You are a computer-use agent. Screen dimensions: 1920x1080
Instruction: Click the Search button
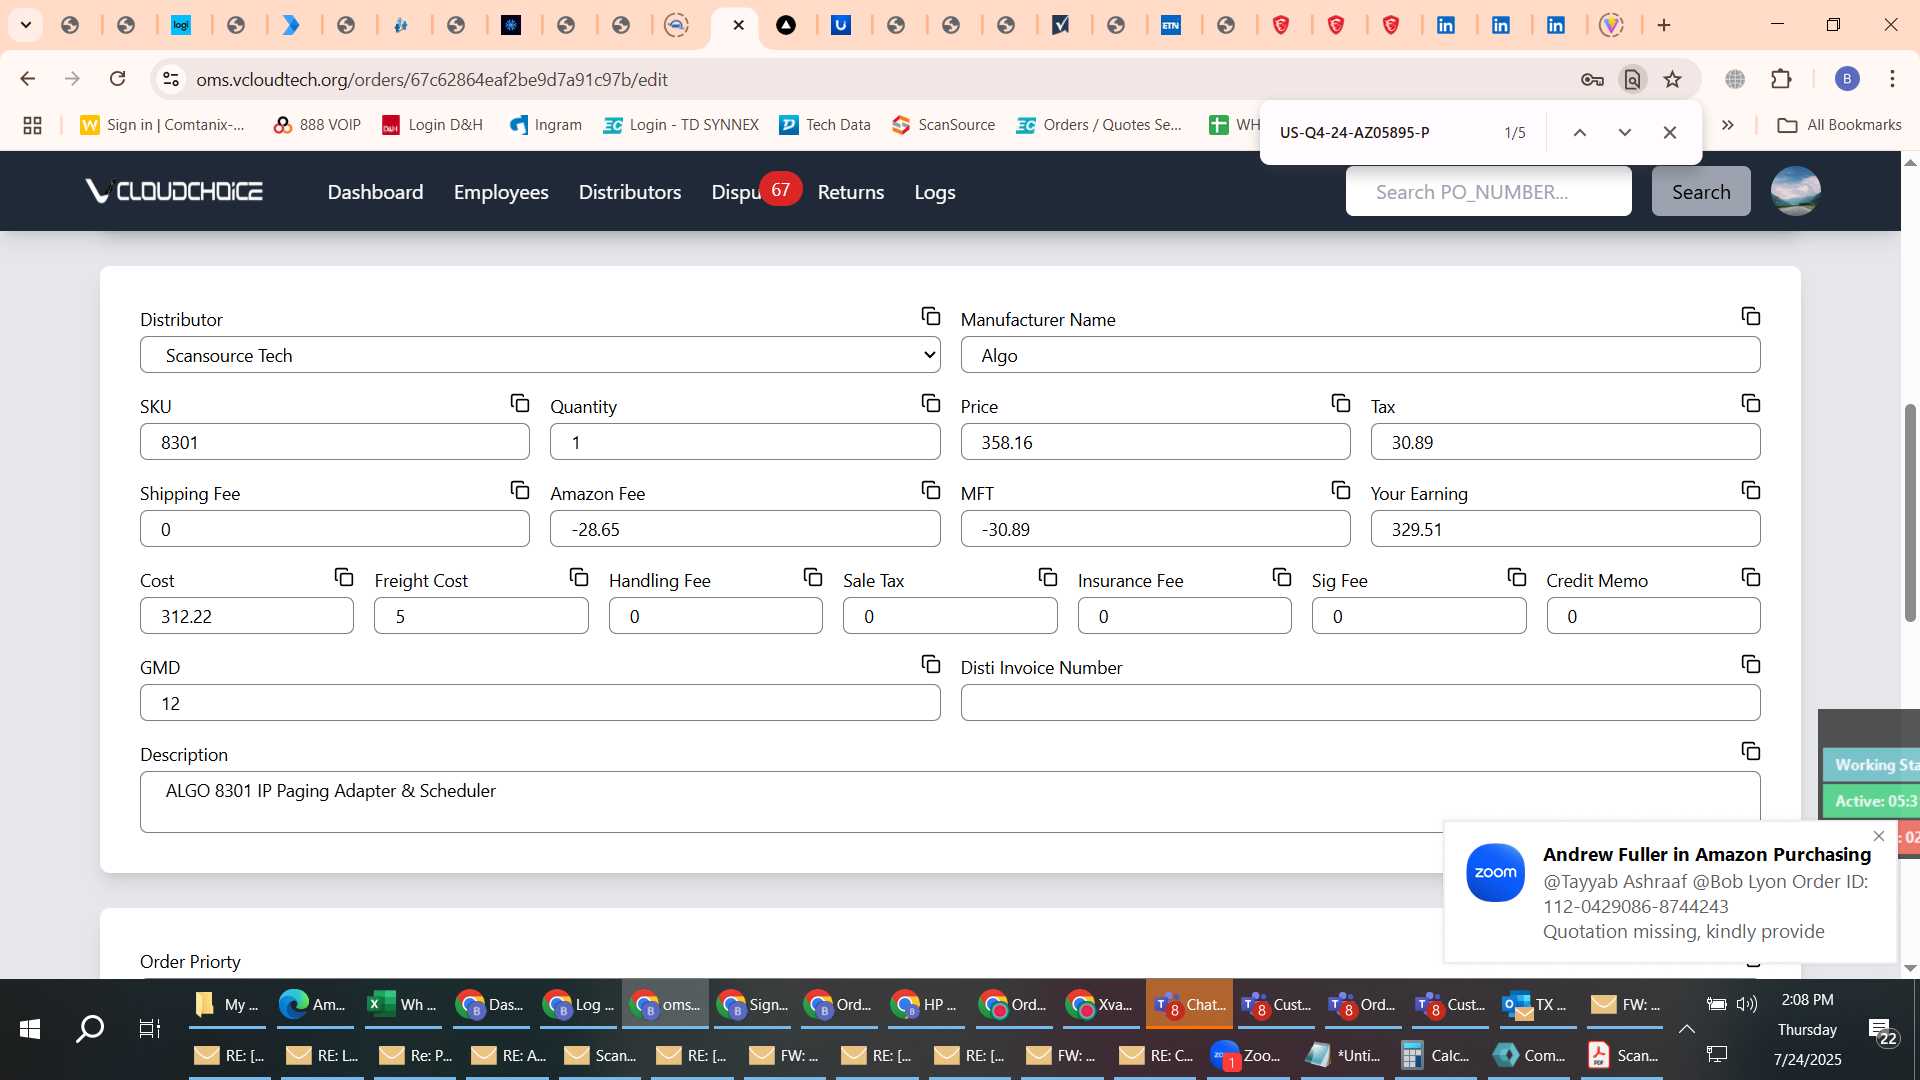click(1701, 191)
